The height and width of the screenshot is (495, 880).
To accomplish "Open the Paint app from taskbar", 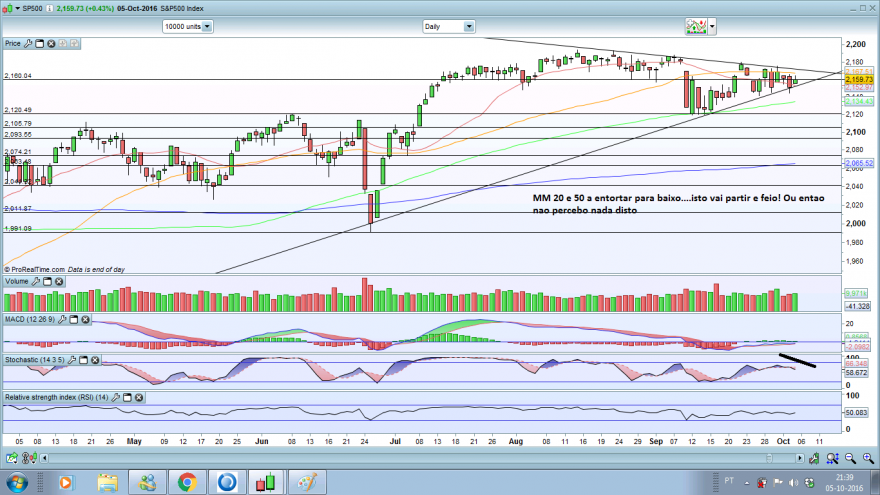I will pos(306,483).
